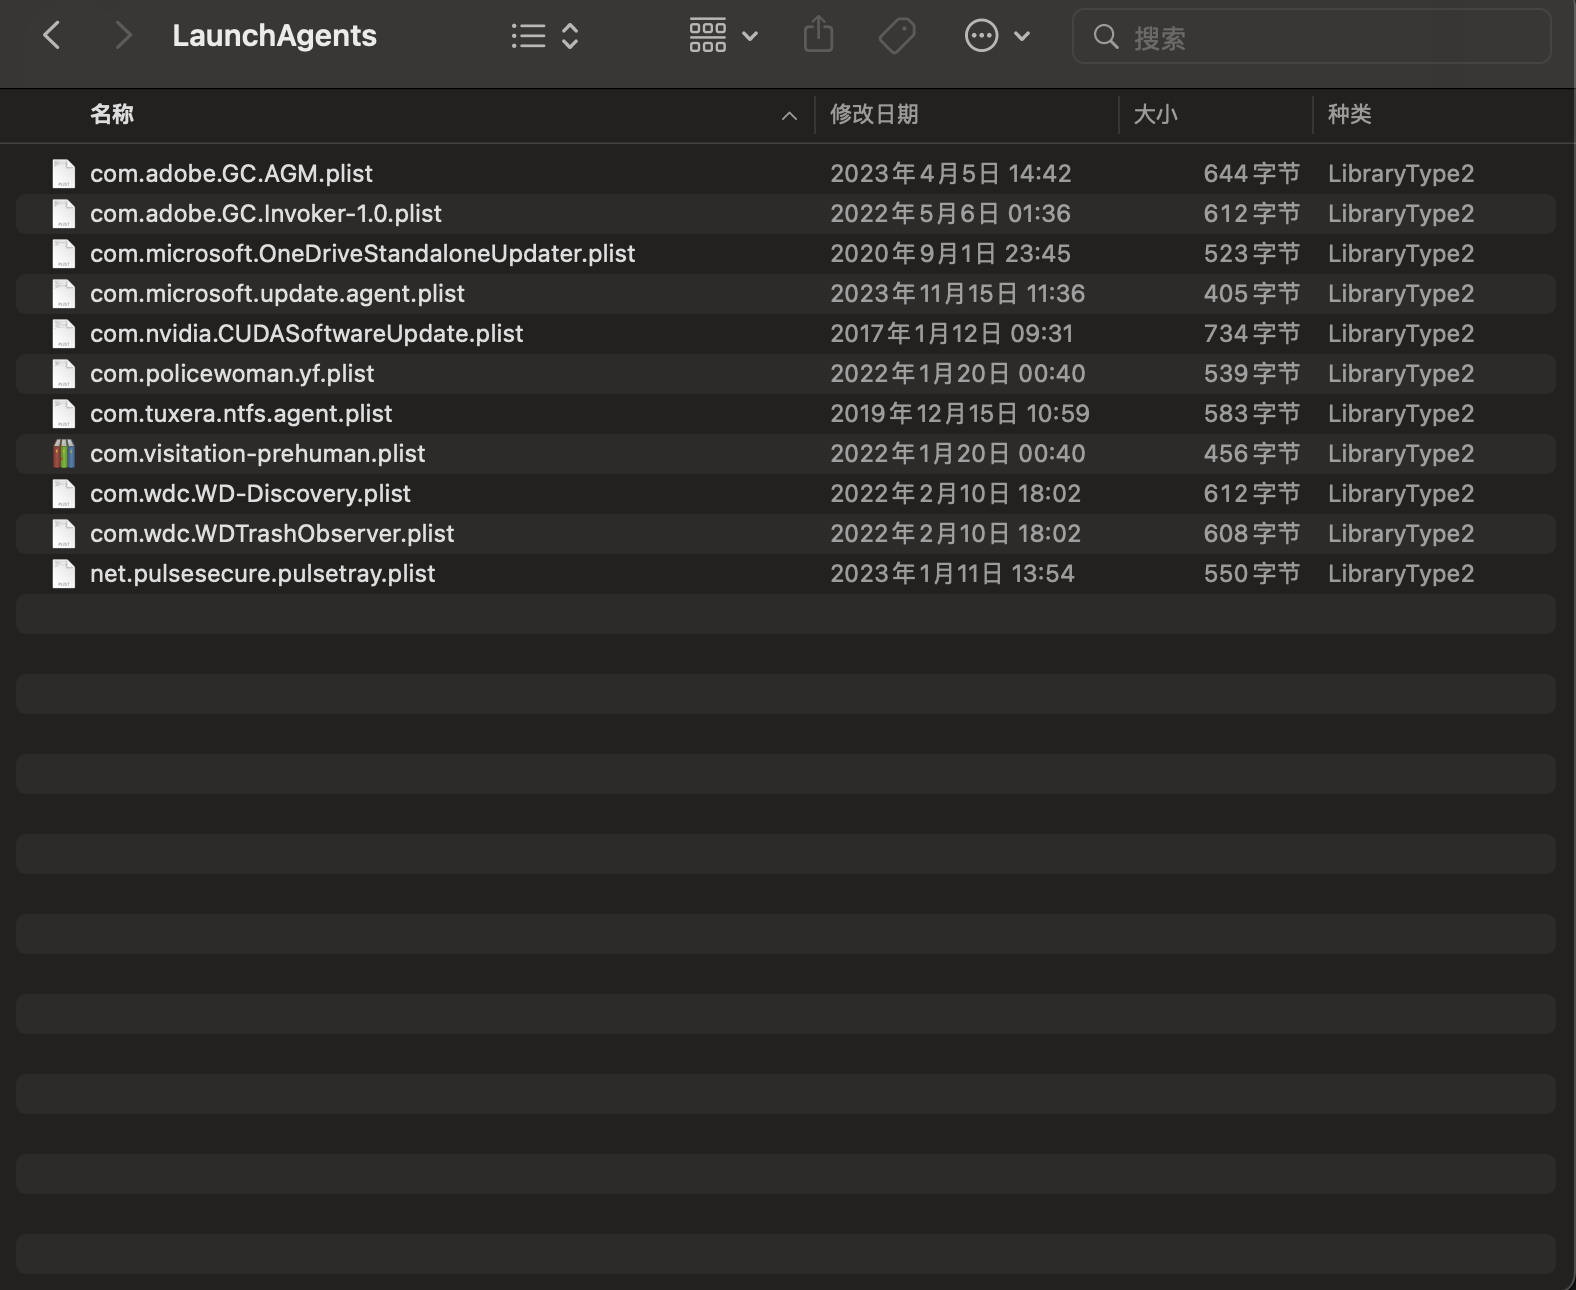The height and width of the screenshot is (1290, 1576).
Task: Click the com.microsoft.update.agent.plist file icon
Action: click(64, 294)
